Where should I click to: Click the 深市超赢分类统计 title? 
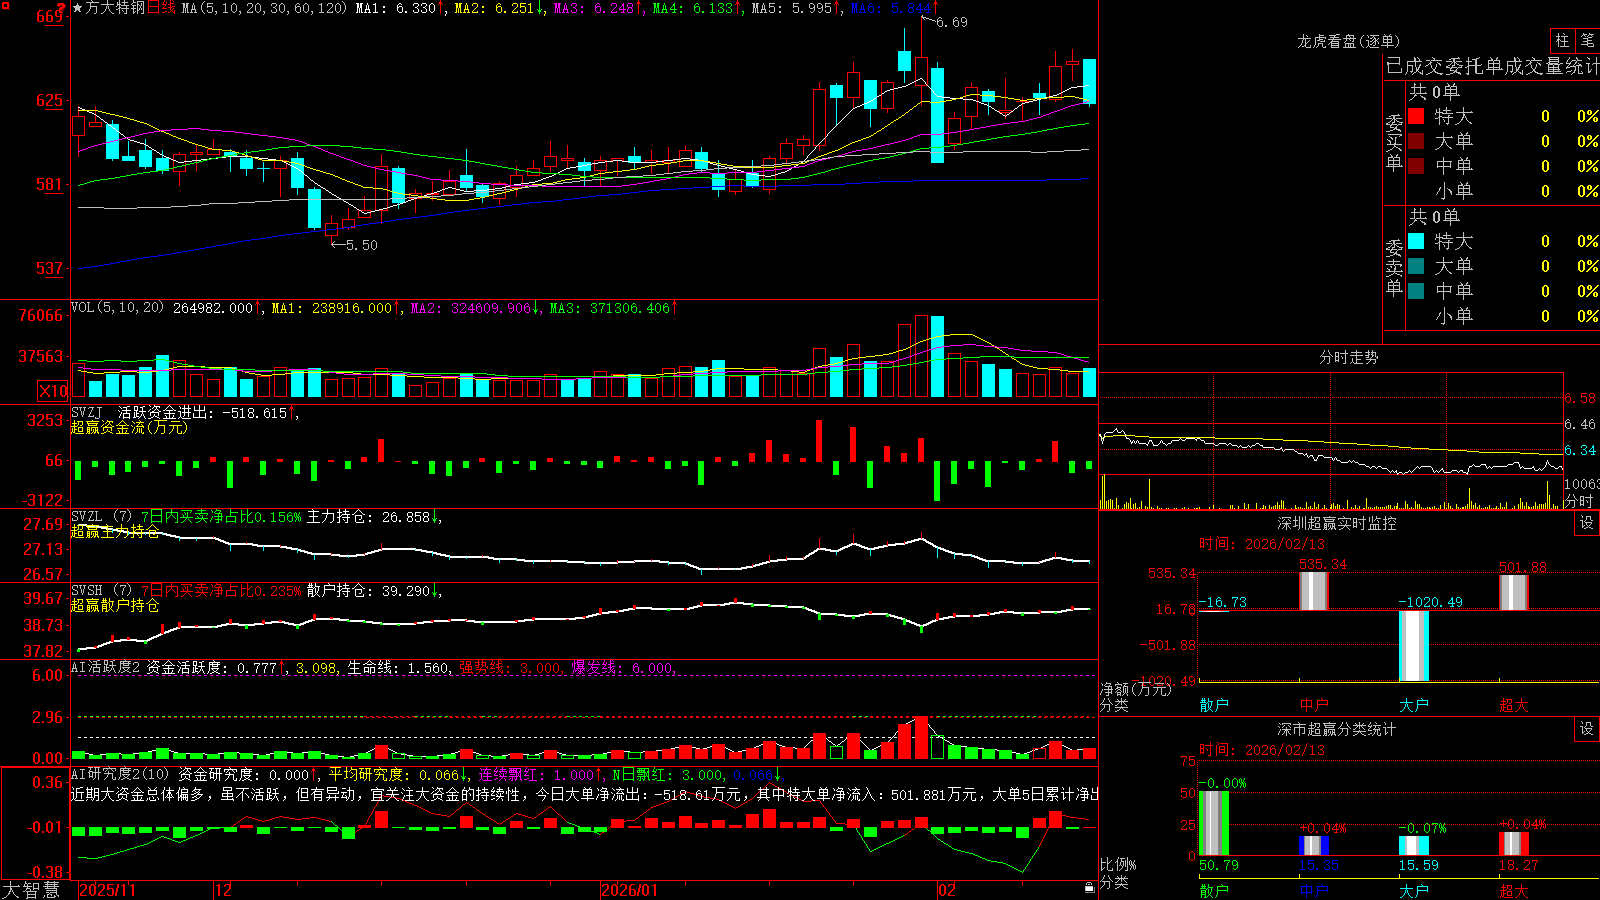1336,729
